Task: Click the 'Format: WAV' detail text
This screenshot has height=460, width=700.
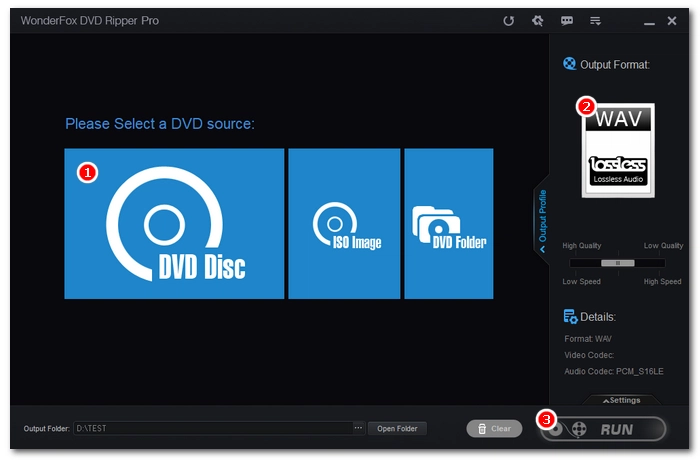Action: pyautogui.click(x=588, y=339)
